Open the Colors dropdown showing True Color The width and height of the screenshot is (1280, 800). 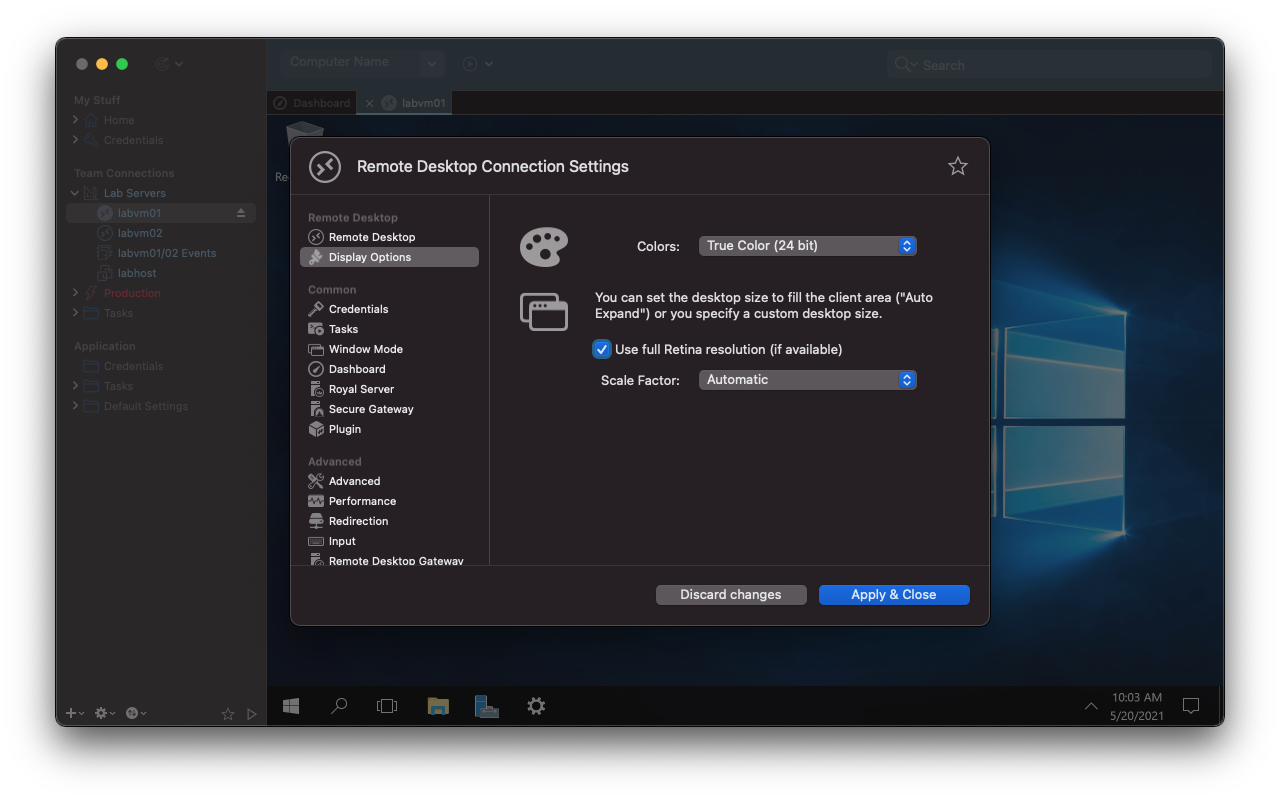point(807,245)
